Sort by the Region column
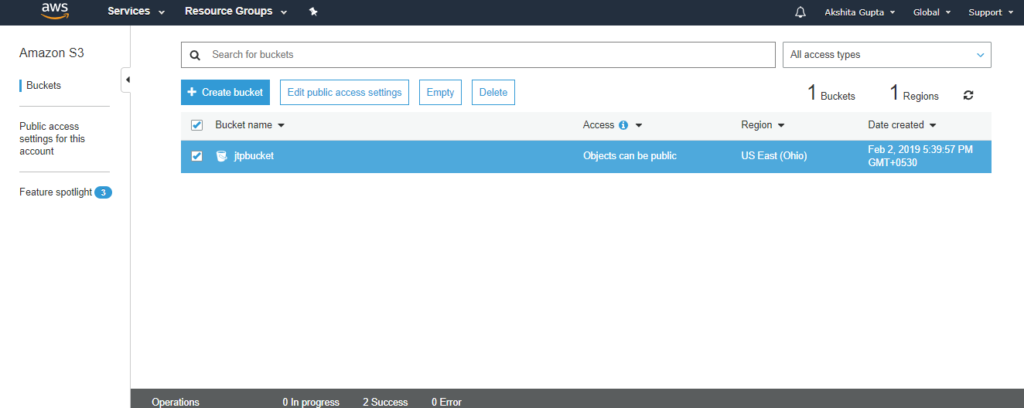Screen dimensions: 1024x408 [x=762, y=125]
